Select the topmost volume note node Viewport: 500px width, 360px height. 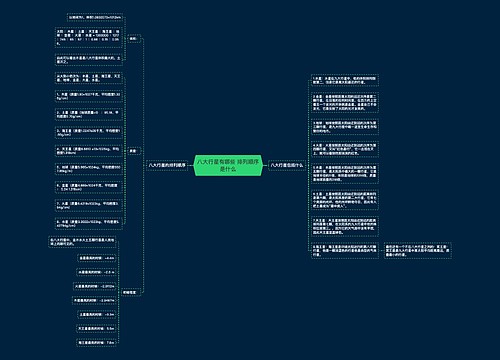pyautogui.click(x=95, y=17)
